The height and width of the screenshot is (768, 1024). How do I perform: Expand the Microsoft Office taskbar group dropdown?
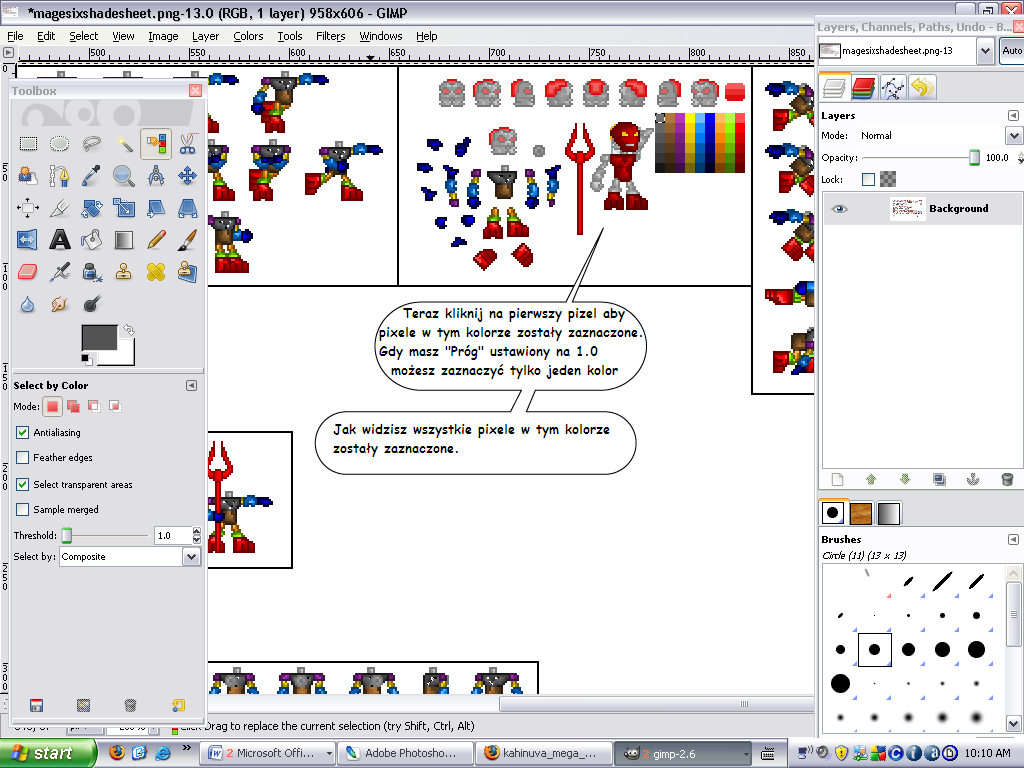point(329,754)
